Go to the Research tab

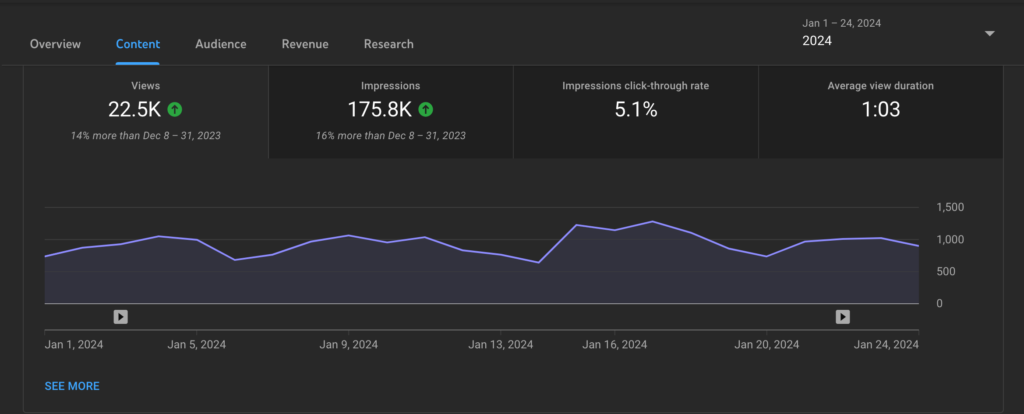389,44
